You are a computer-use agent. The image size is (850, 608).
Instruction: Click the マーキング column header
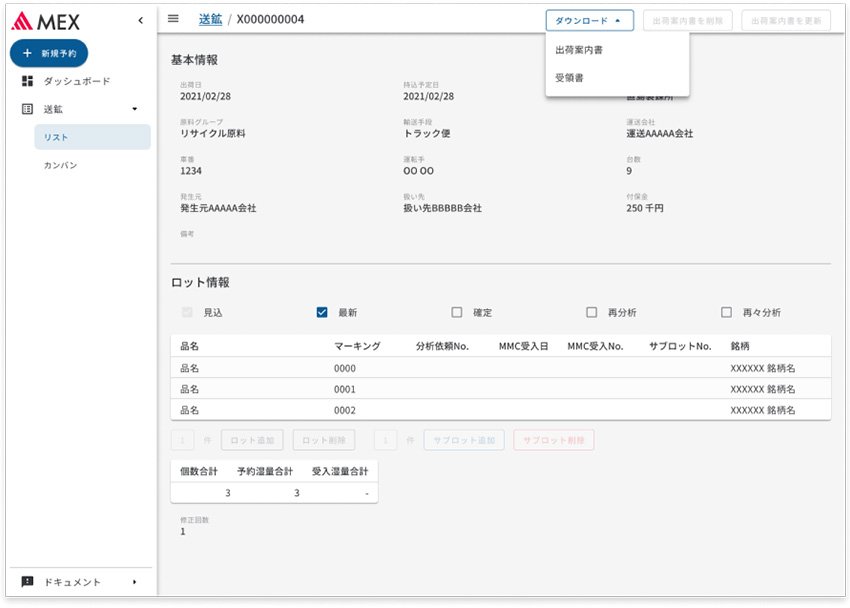tap(357, 346)
